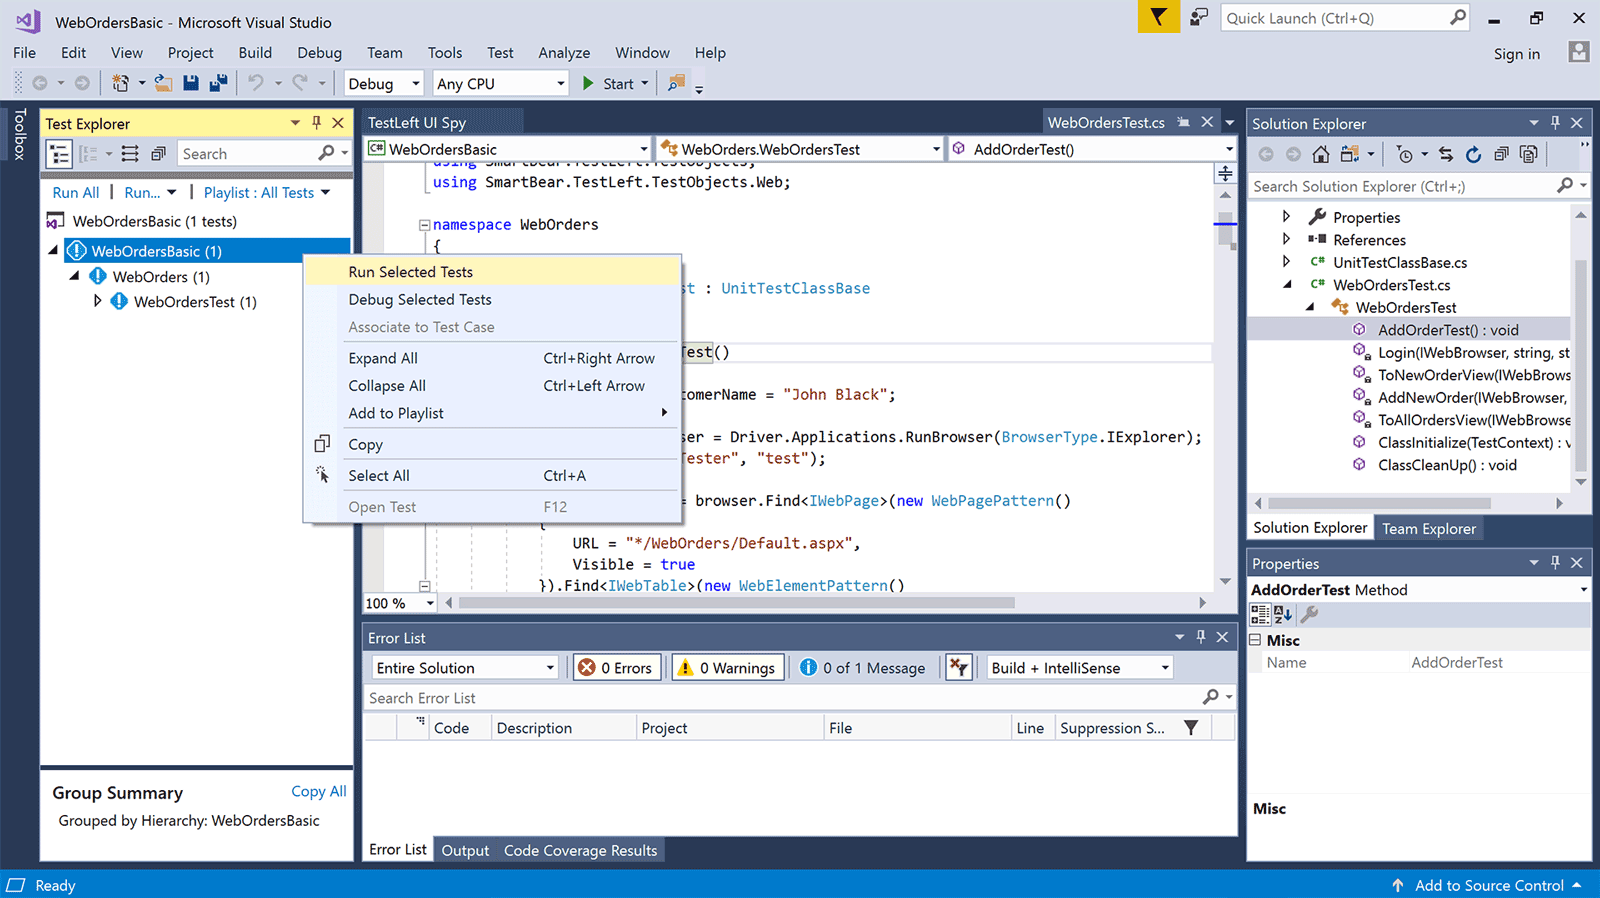The image size is (1600, 898).
Task: Click the Test Explorer collapse all icon
Action: [158, 154]
